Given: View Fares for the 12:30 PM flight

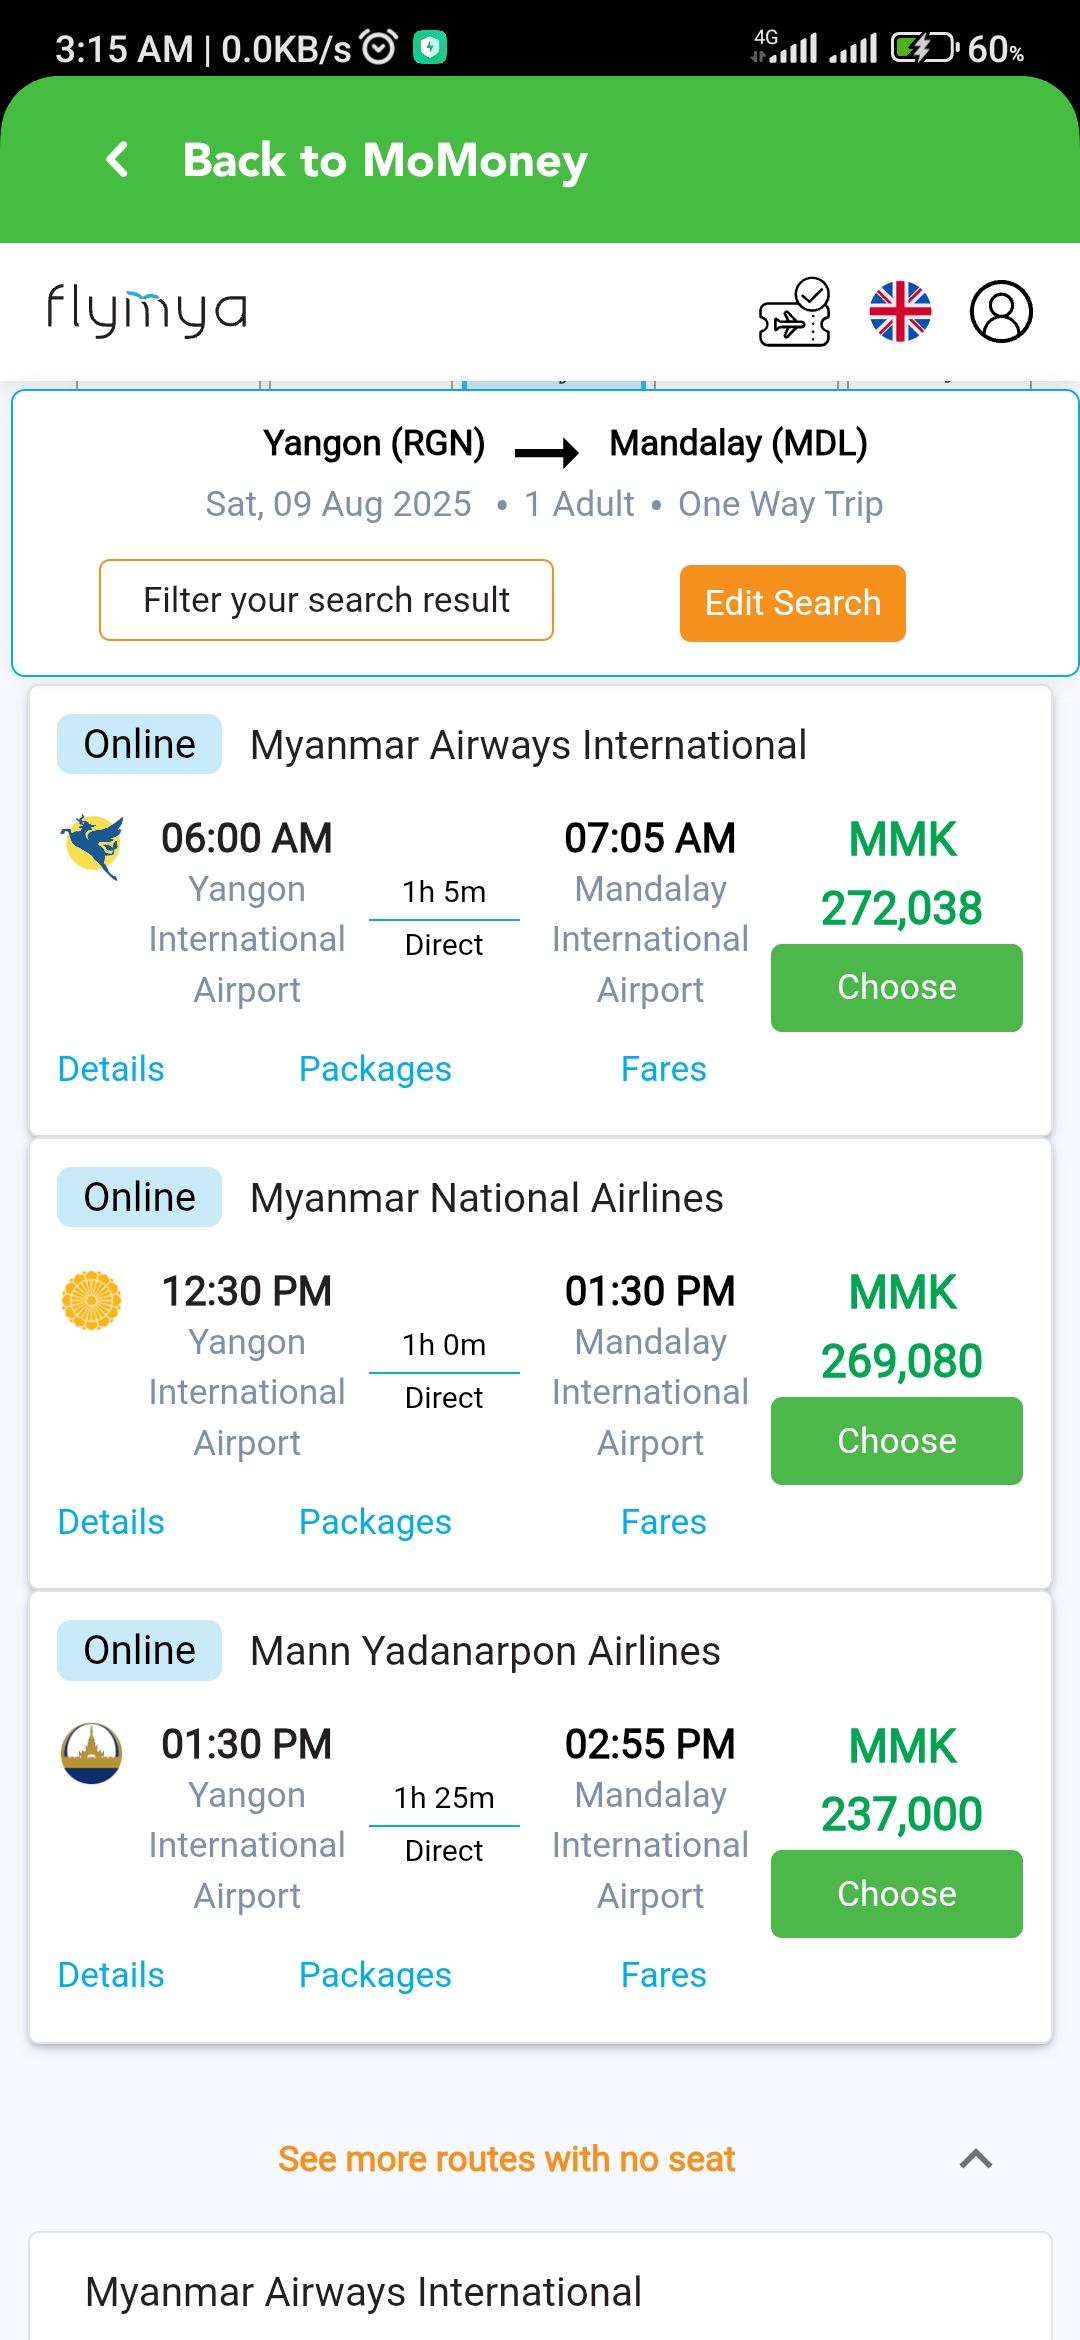Looking at the screenshot, I should [x=663, y=1522].
